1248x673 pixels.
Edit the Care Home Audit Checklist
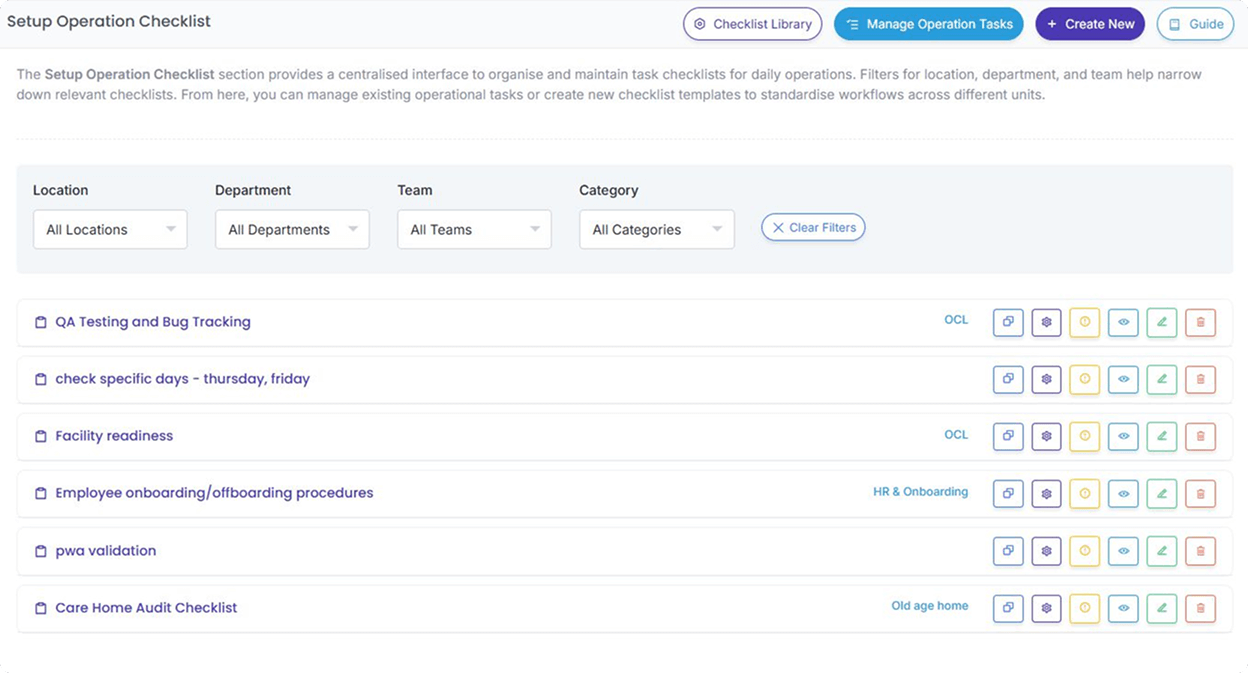1162,608
